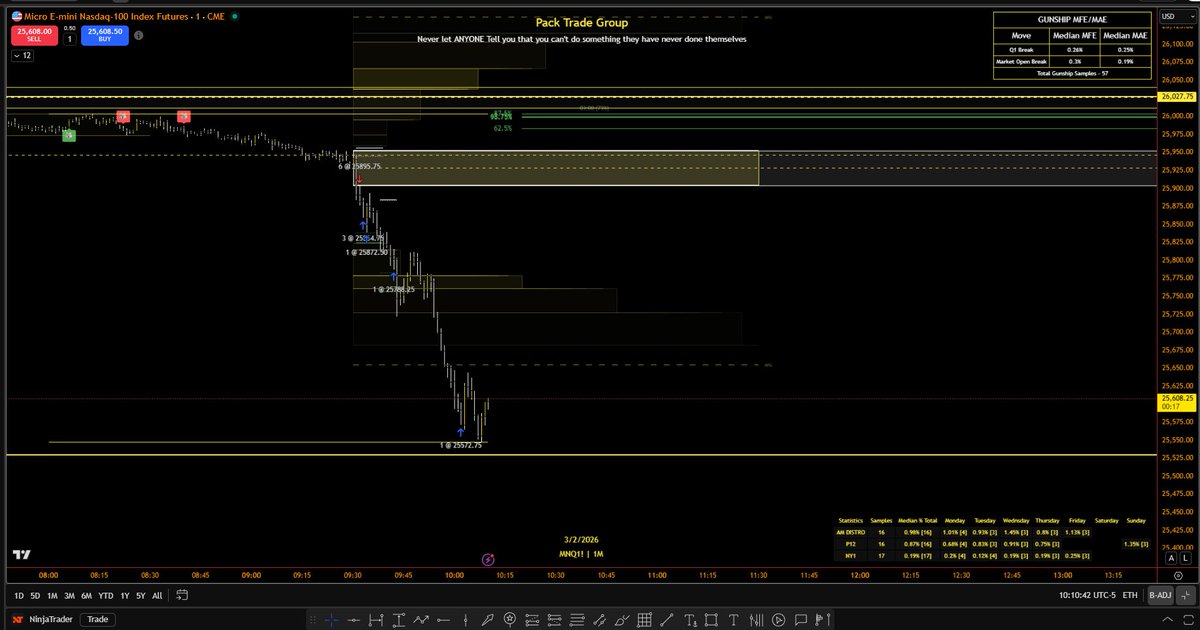1200x630 pixels.
Task: Switch chart range to 1D
Action: click(x=19, y=595)
